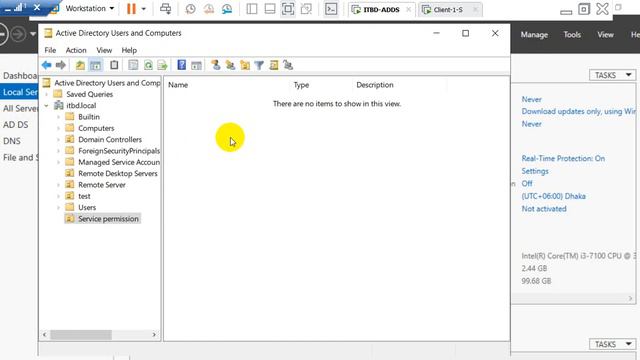
Task: Pause the VM with orange pause button
Action: [131, 9]
